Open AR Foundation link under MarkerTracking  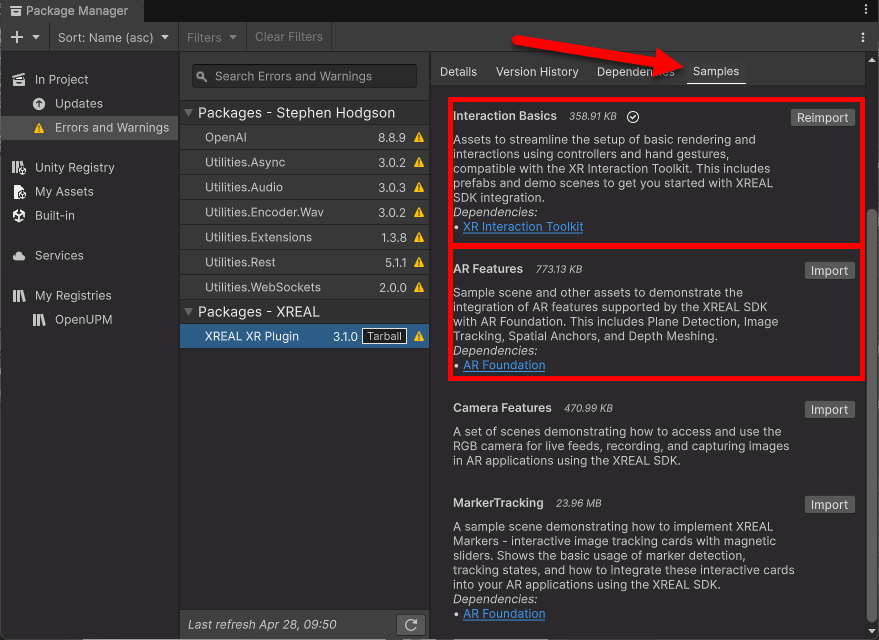(x=504, y=614)
